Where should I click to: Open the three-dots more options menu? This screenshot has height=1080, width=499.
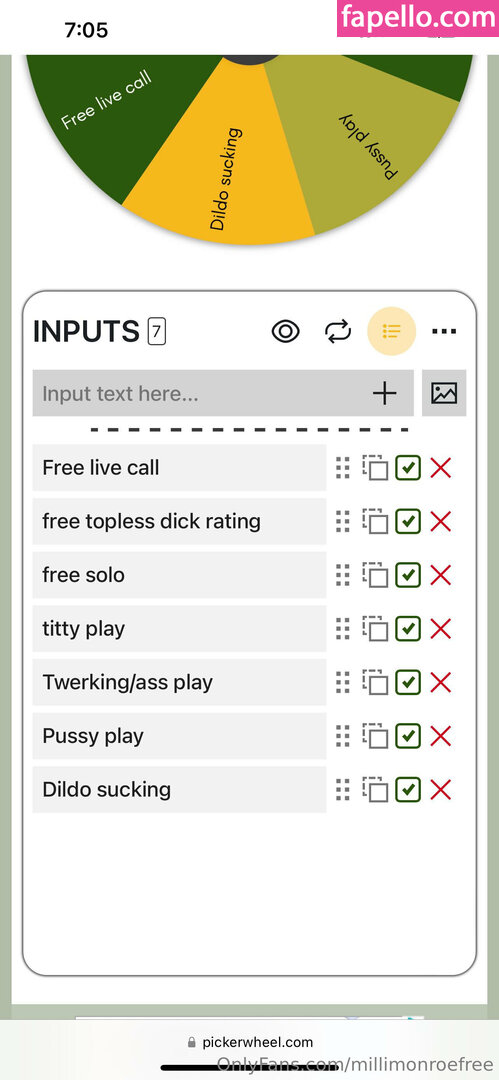(444, 332)
